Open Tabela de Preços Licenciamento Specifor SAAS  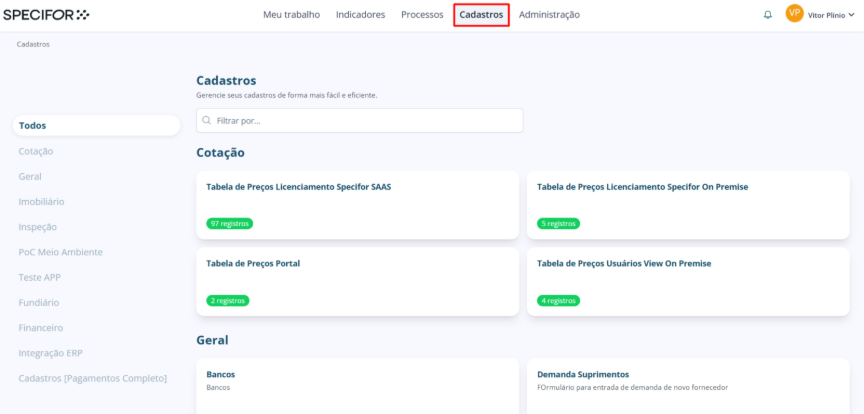tap(358, 205)
